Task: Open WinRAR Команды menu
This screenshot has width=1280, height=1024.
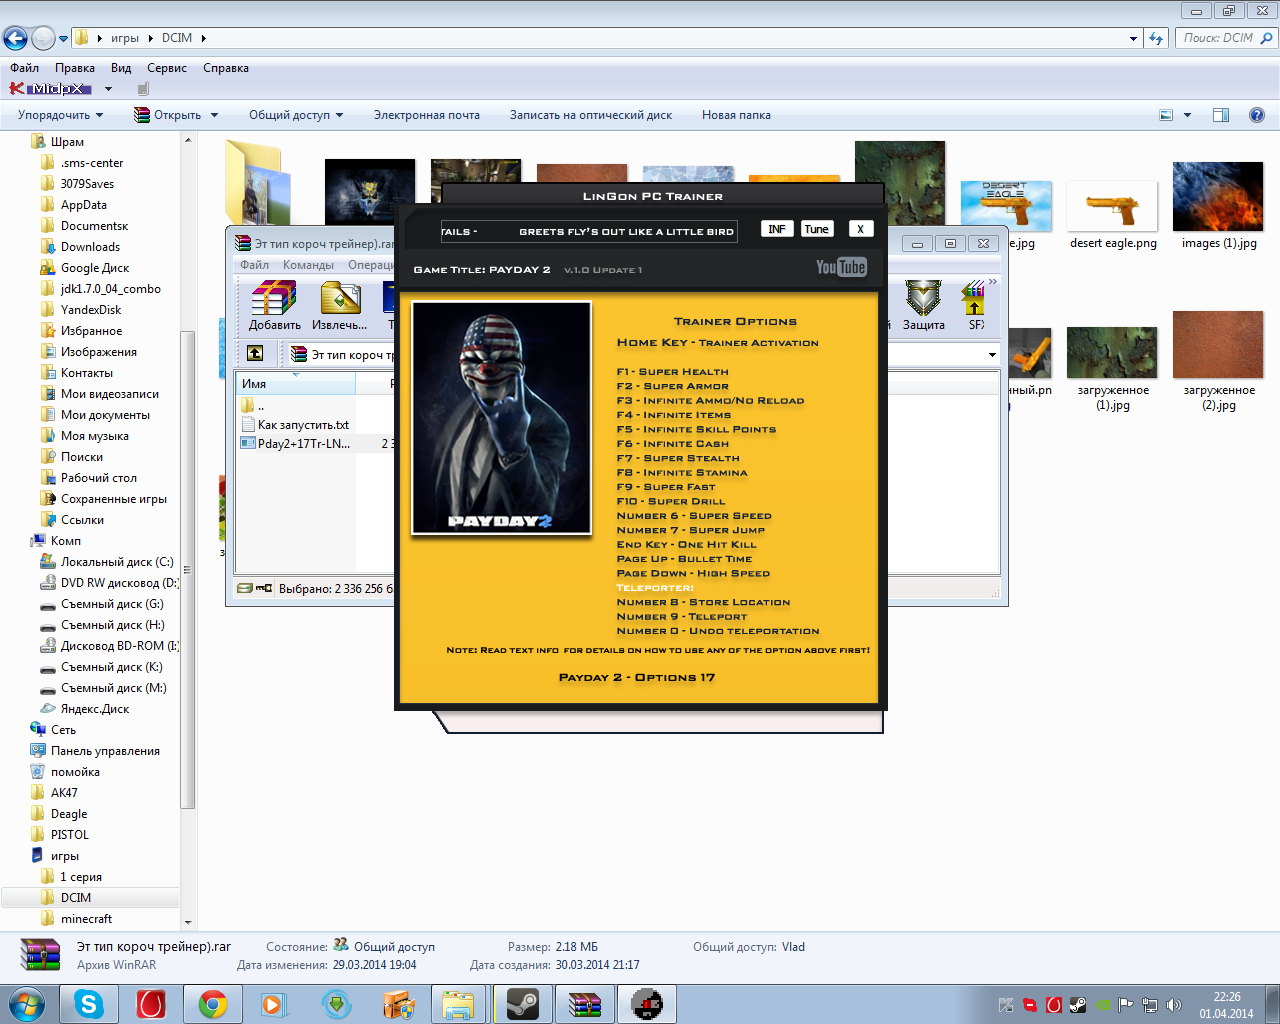Action: tap(308, 265)
